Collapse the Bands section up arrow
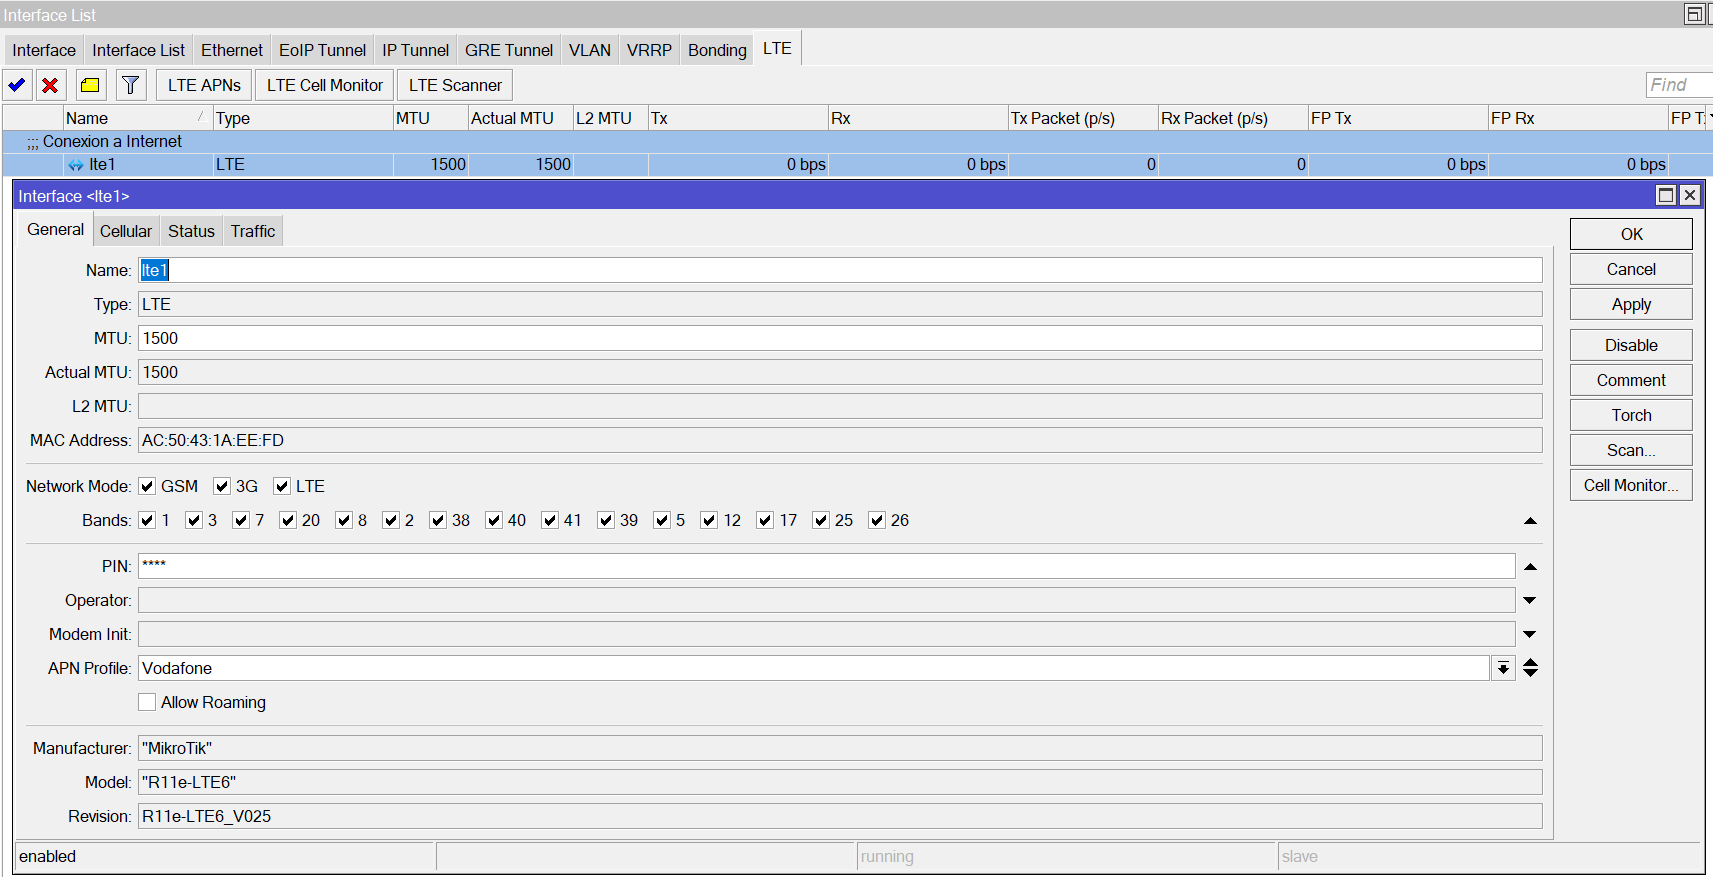Image resolution: width=1713 pixels, height=877 pixels. tap(1529, 521)
